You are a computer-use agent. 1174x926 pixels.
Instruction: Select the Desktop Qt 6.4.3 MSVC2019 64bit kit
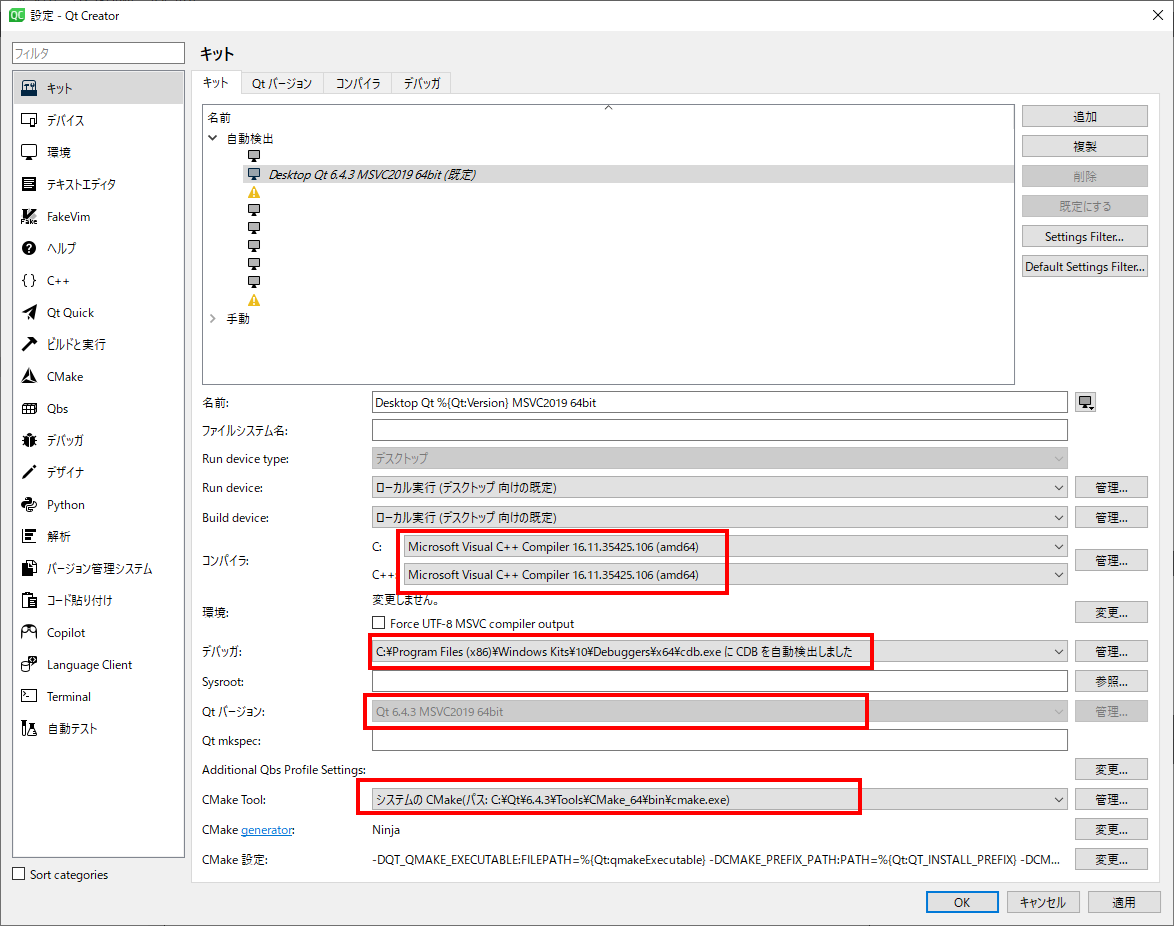[x=628, y=174]
